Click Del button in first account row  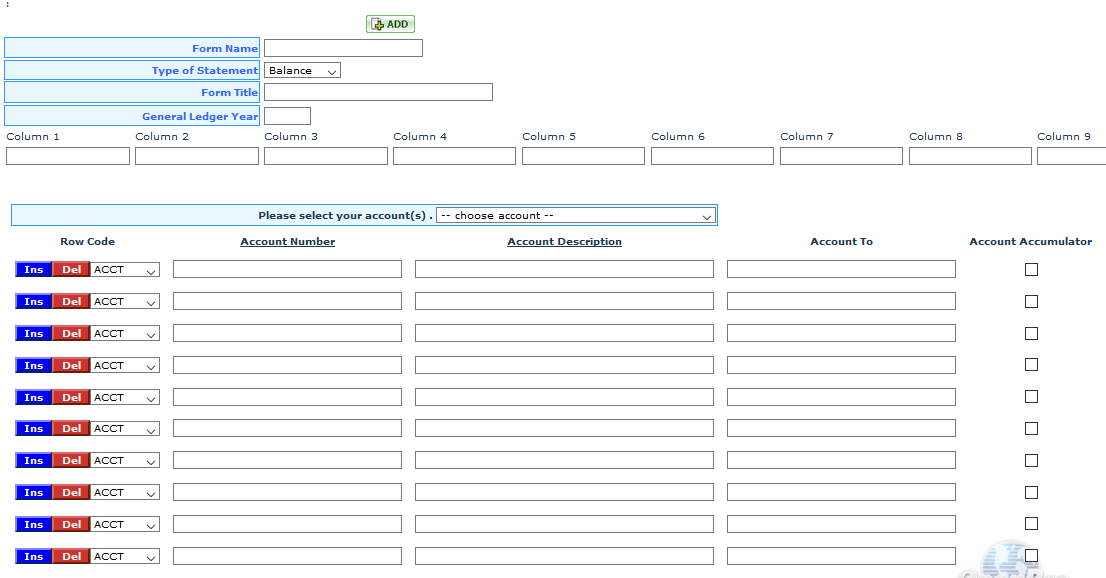(x=72, y=270)
